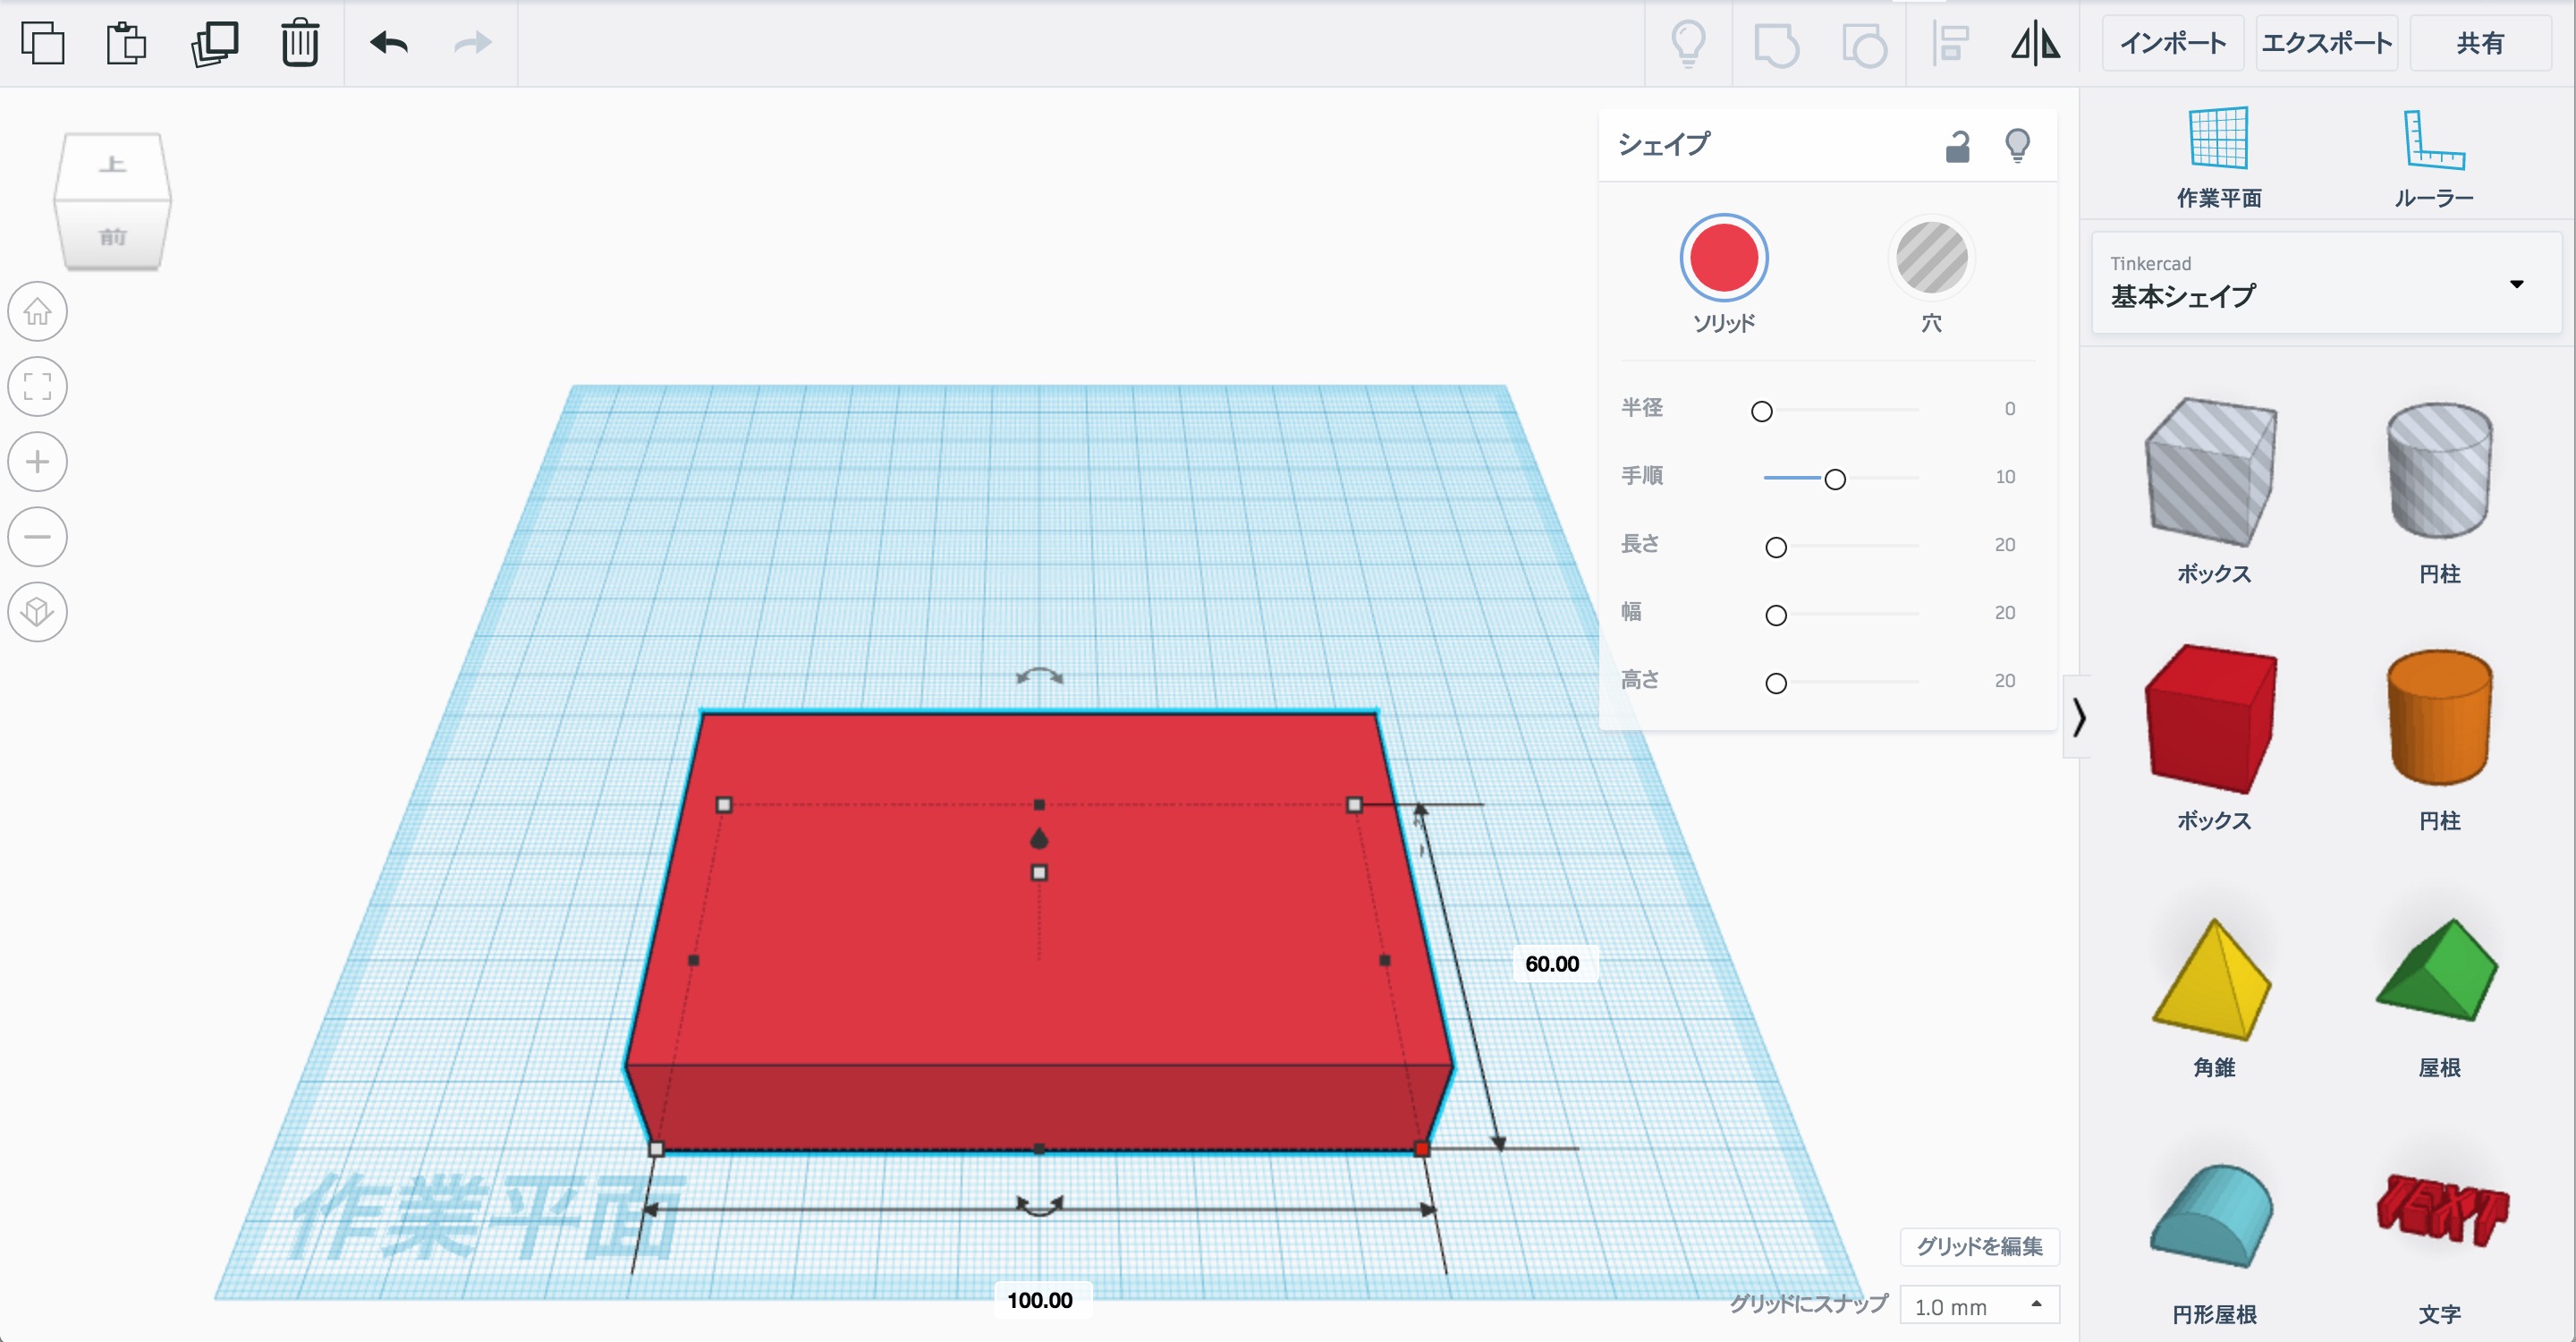Undo the last action
This screenshot has height=1342, width=2576.
click(x=389, y=43)
